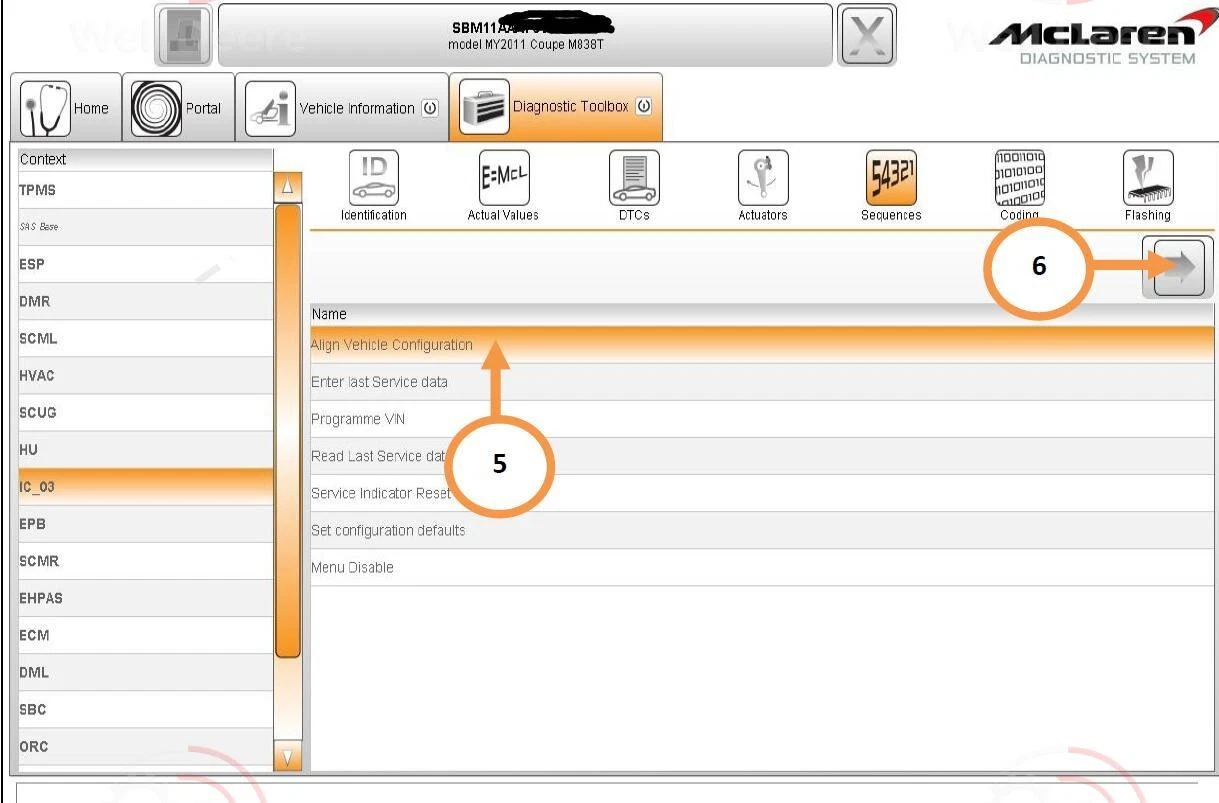The height and width of the screenshot is (803, 1219).
Task: Click the orange context scrollbar thumb
Action: point(287,430)
